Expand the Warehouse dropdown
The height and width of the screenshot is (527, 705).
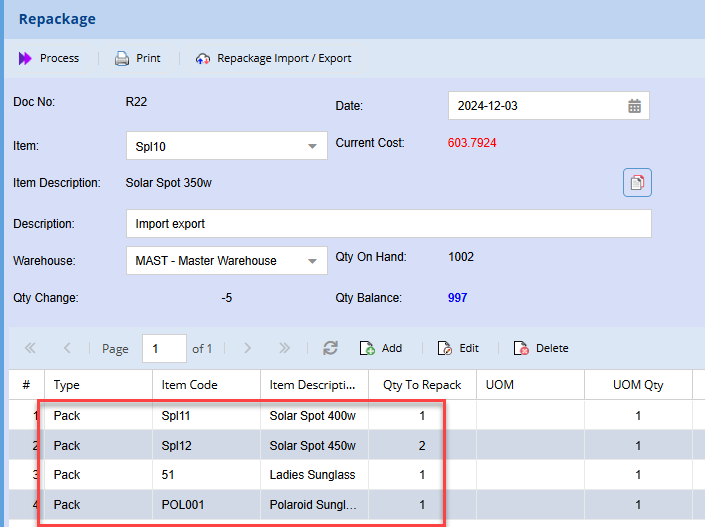311,261
